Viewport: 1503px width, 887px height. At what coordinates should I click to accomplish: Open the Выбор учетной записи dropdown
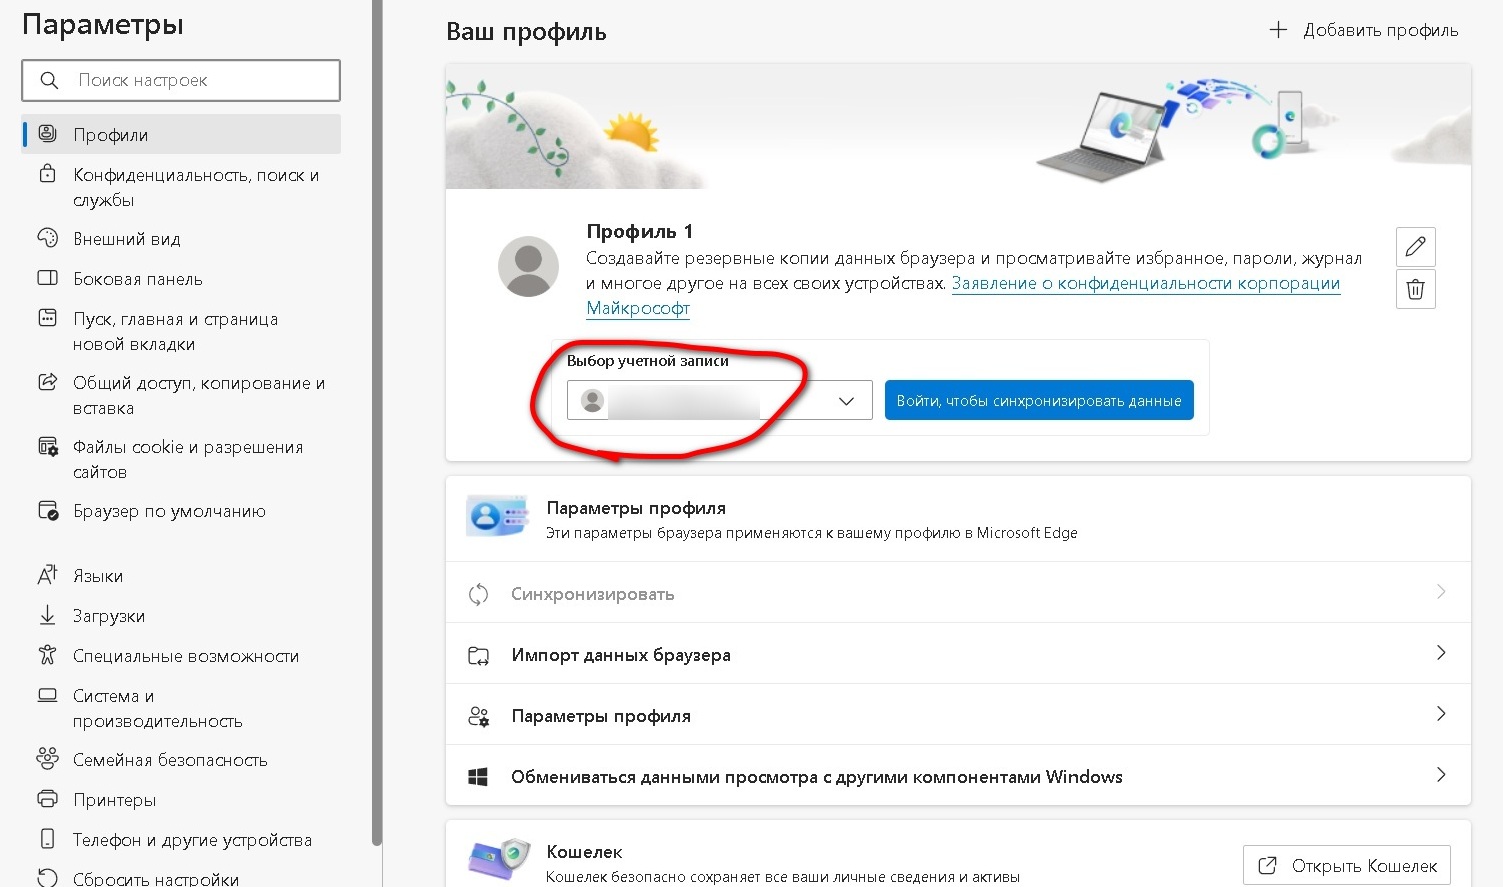719,400
